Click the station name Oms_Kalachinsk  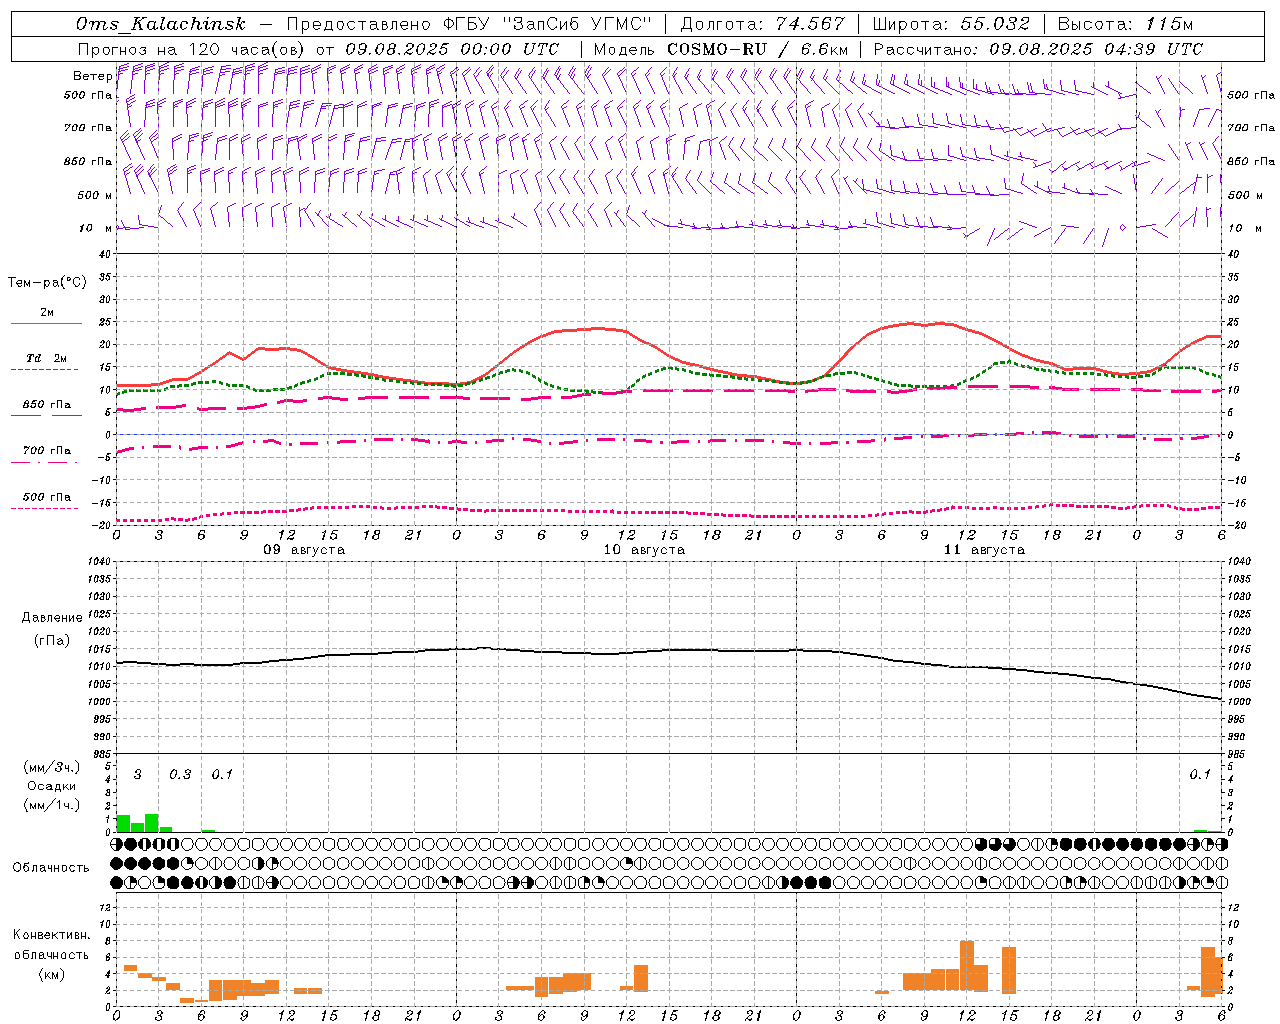[160, 24]
